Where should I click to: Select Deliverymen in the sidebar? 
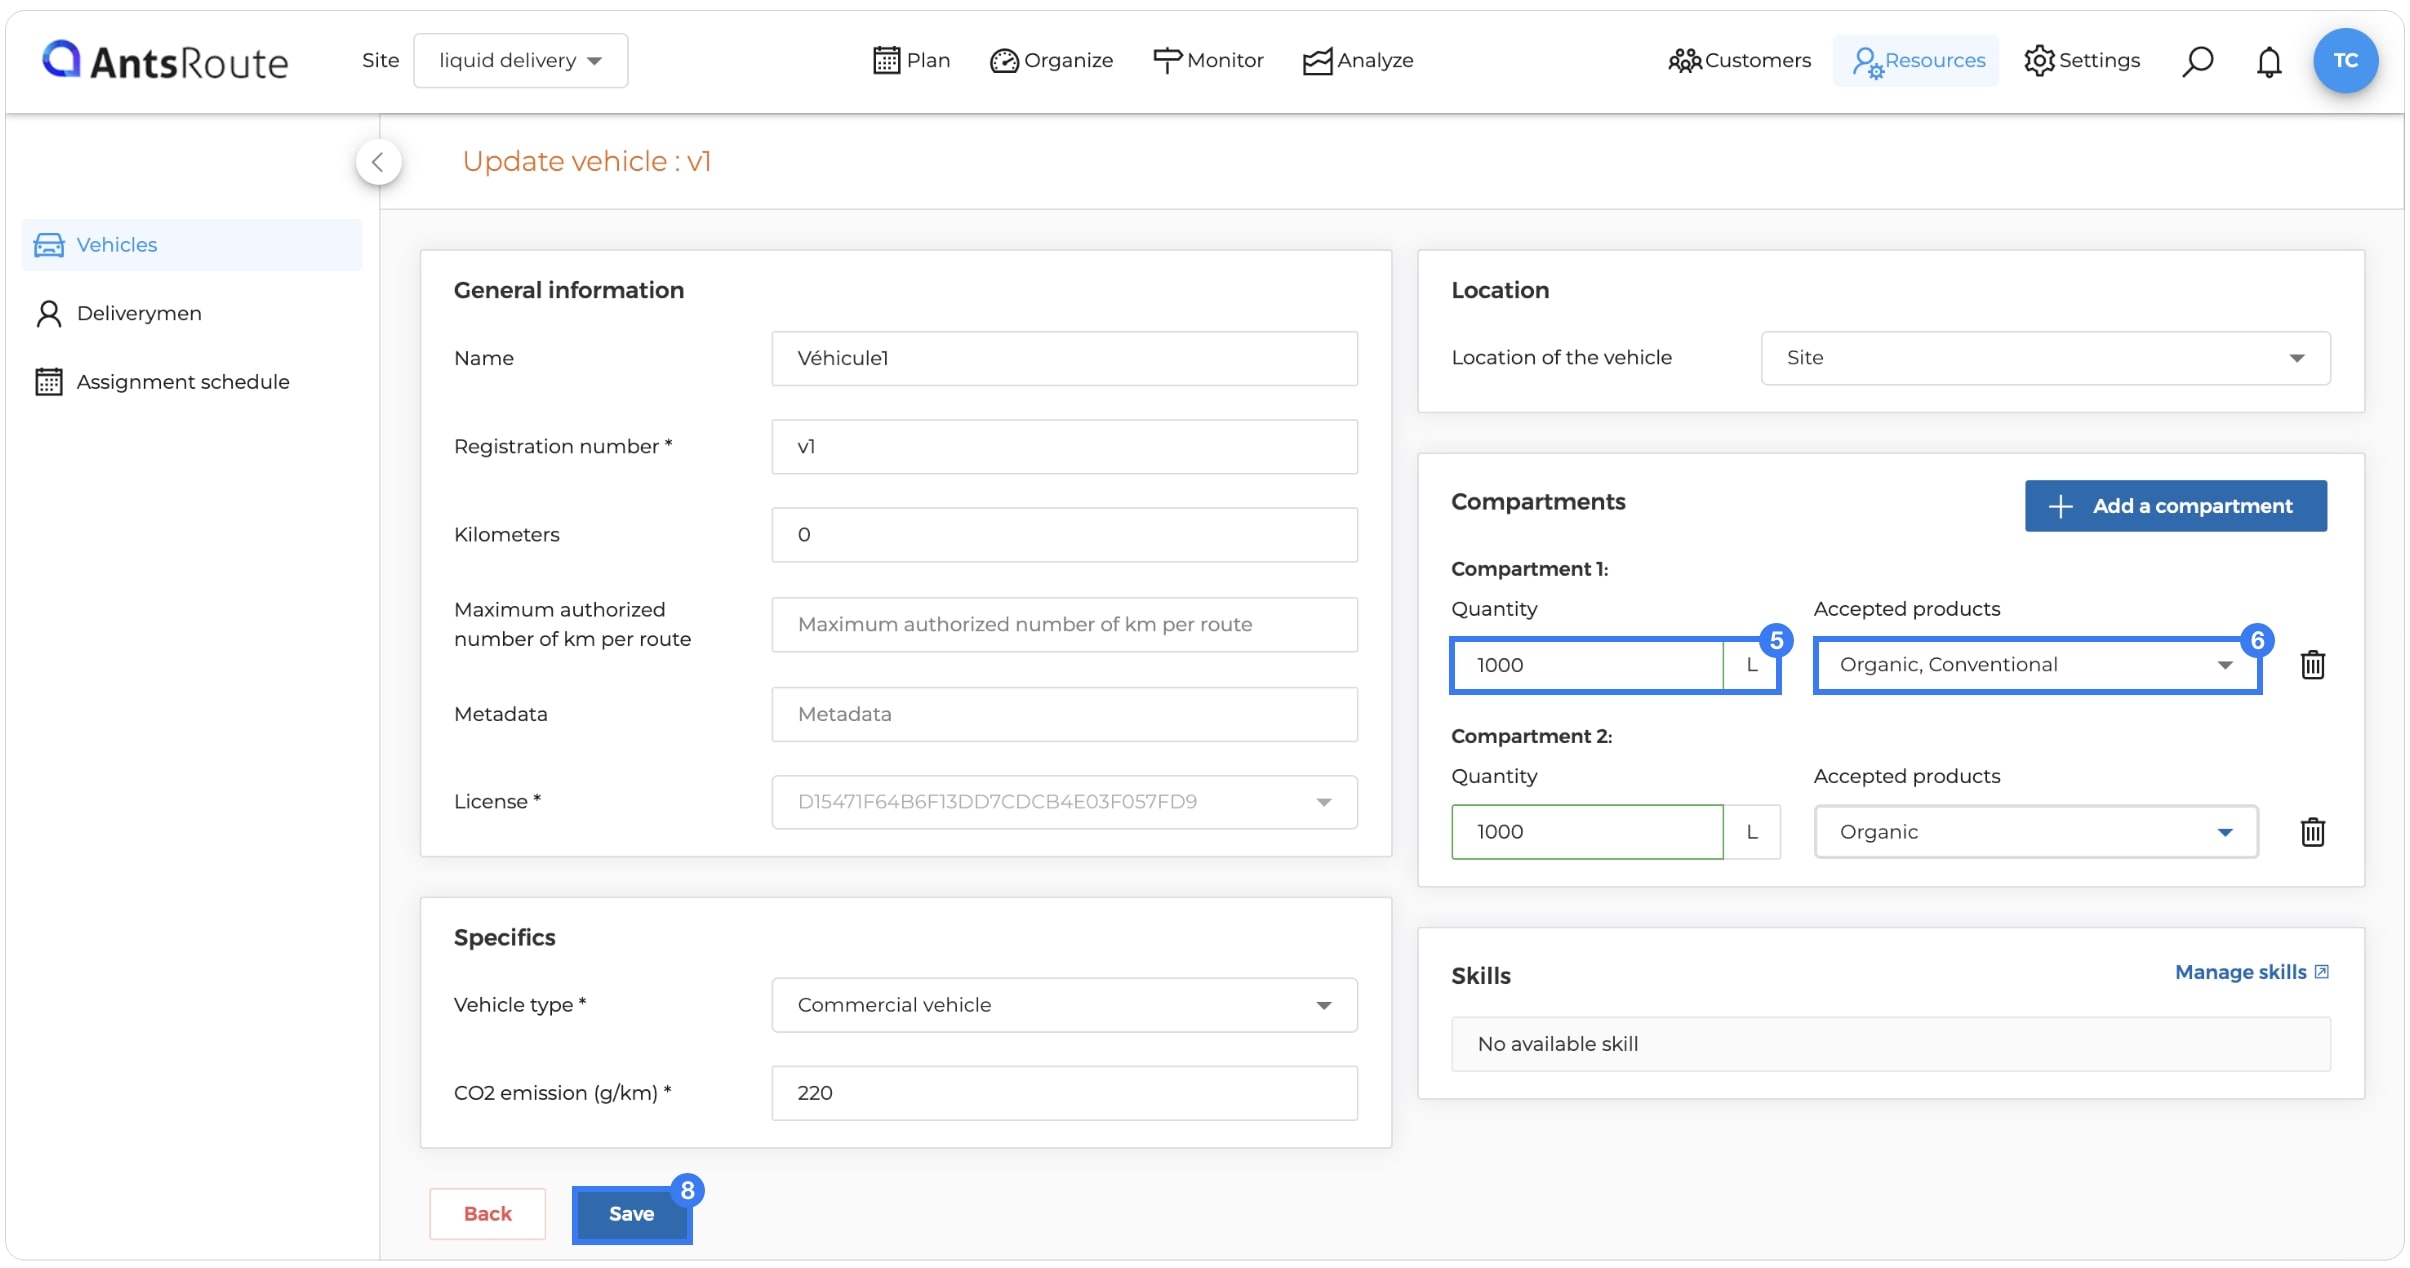[192, 314]
